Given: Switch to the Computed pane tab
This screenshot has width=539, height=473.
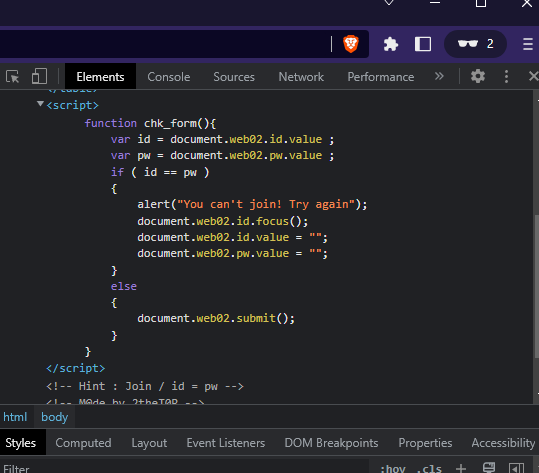Looking at the screenshot, I should point(83,443).
